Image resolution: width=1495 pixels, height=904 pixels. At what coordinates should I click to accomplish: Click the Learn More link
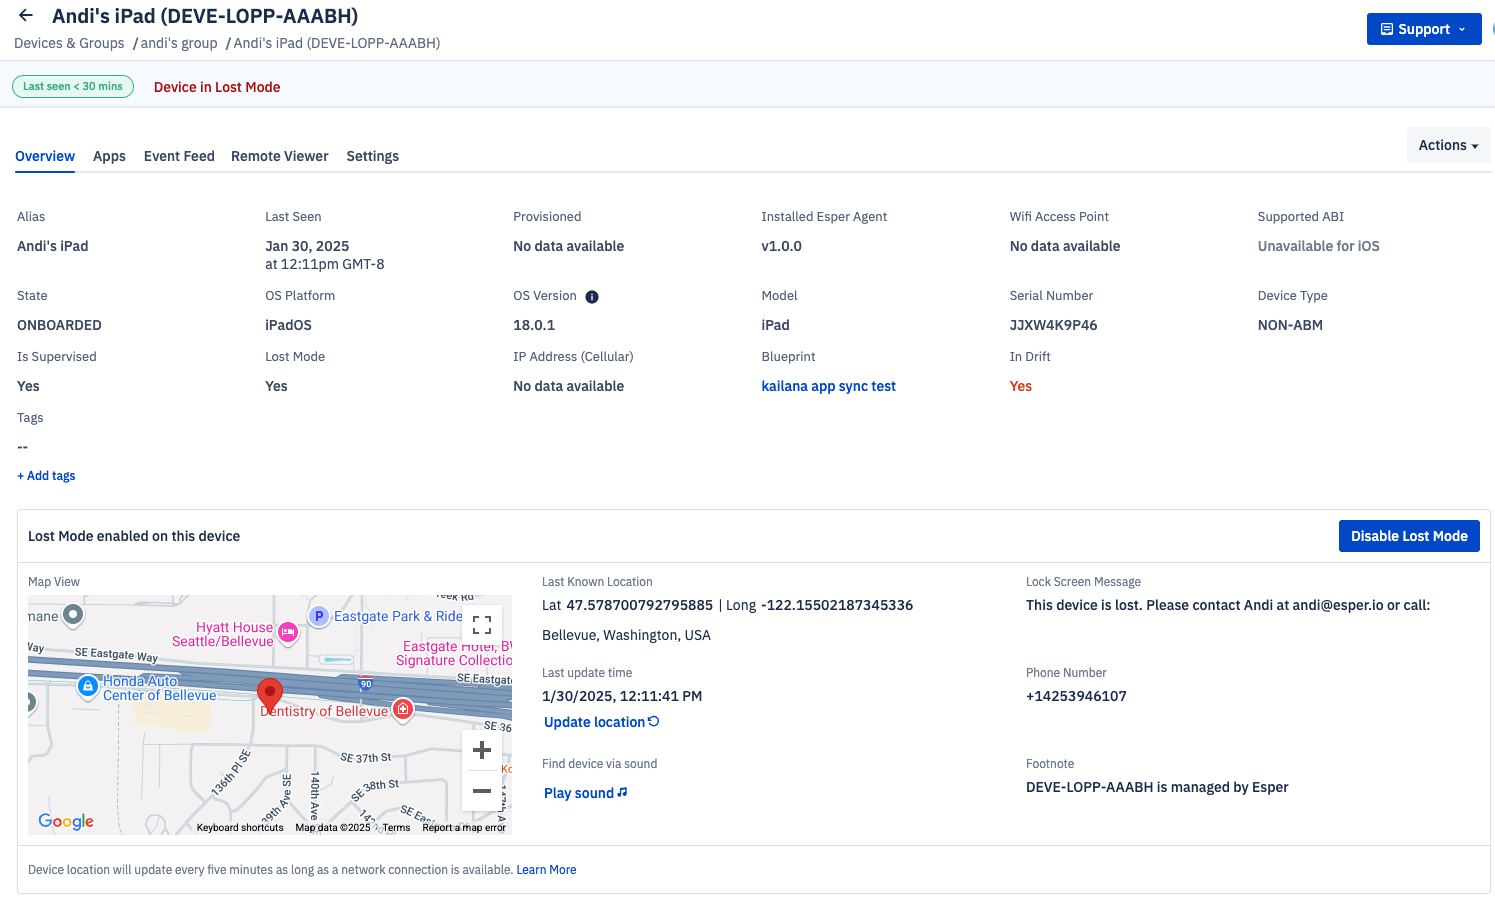point(546,870)
